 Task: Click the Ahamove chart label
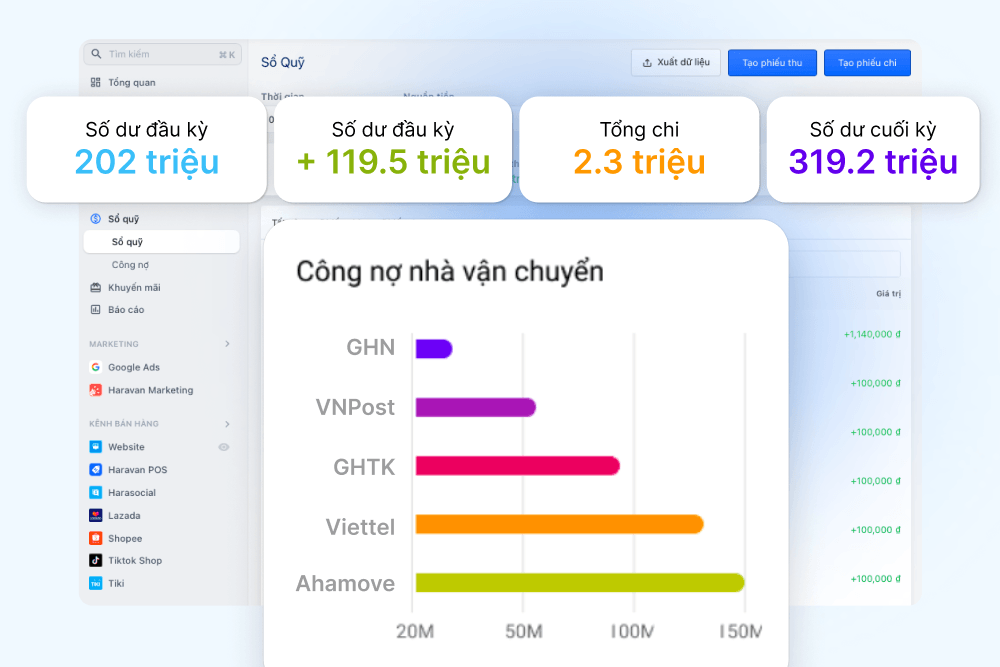point(345,583)
